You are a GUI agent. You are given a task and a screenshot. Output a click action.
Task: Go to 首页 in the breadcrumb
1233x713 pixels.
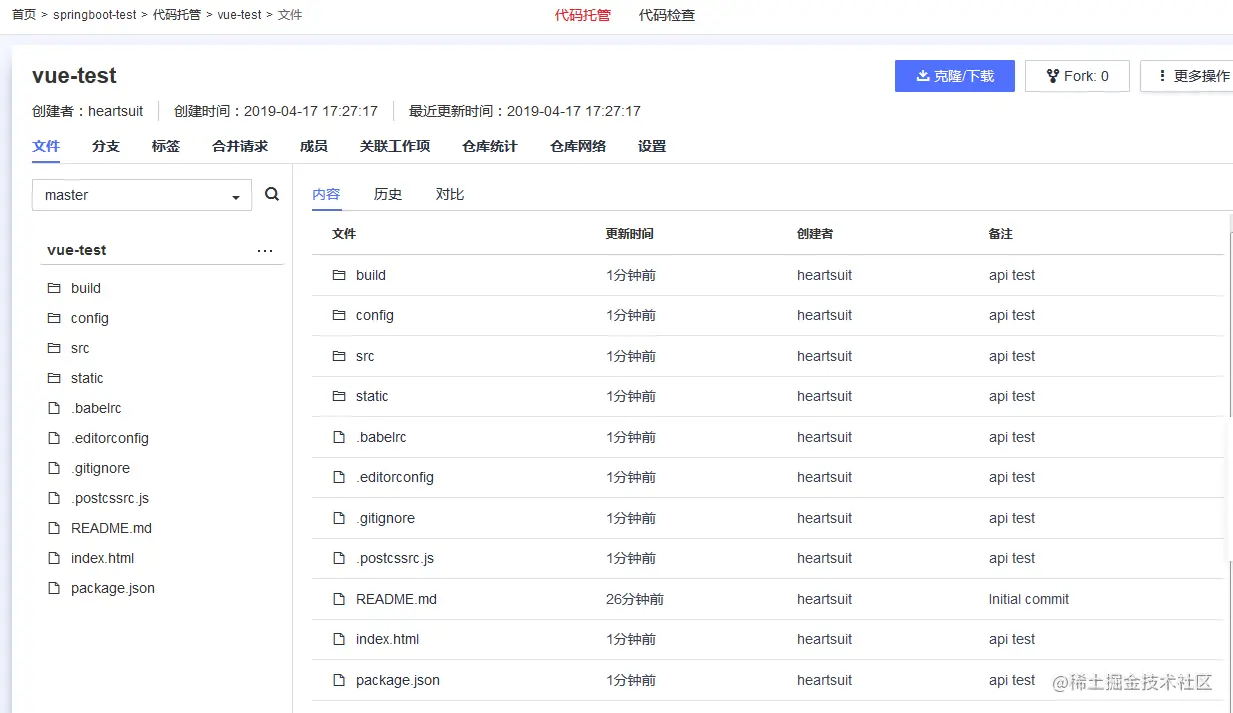tap(24, 15)
